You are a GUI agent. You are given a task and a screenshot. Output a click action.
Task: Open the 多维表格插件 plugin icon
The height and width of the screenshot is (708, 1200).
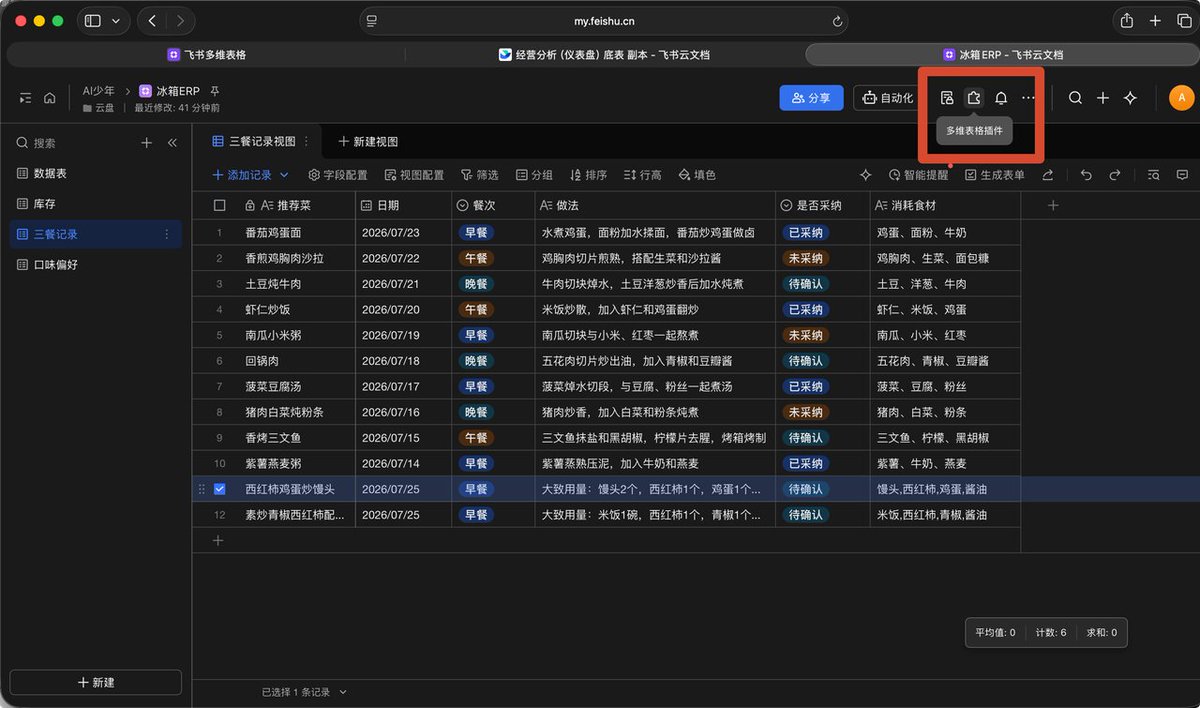(974, 98)
